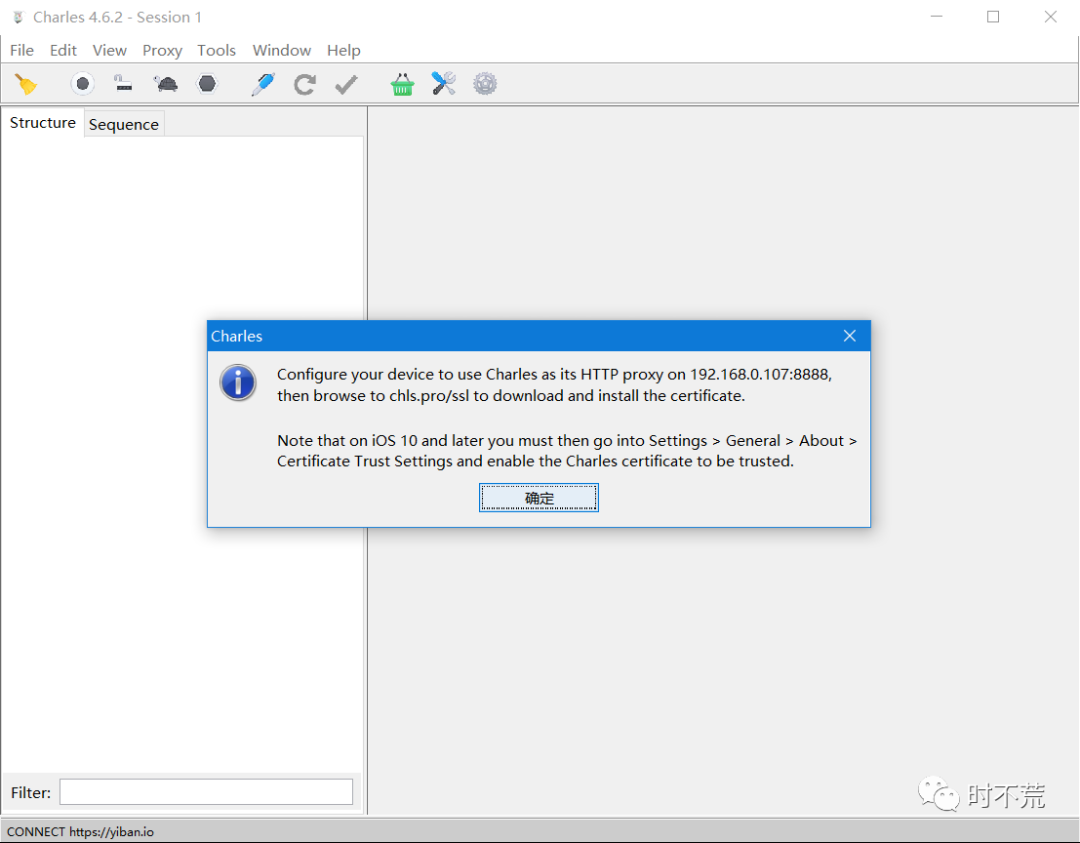Open the Help menu

pos(344,50)
